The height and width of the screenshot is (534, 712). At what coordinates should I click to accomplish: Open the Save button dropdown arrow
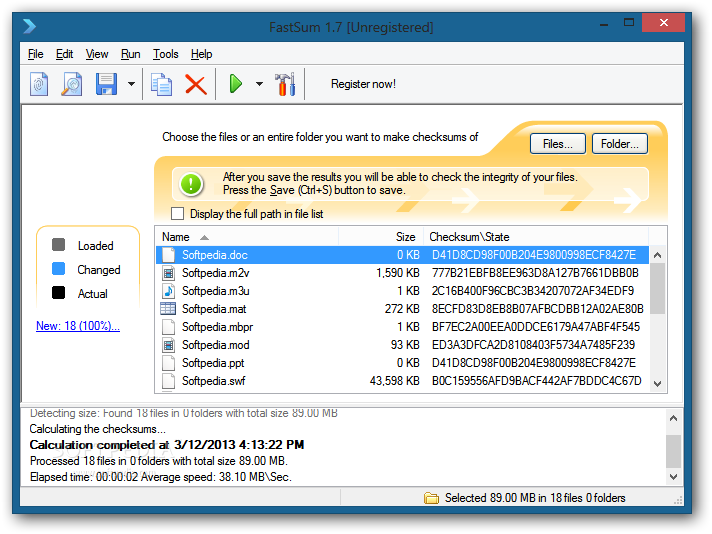click(x=131, y=84)
